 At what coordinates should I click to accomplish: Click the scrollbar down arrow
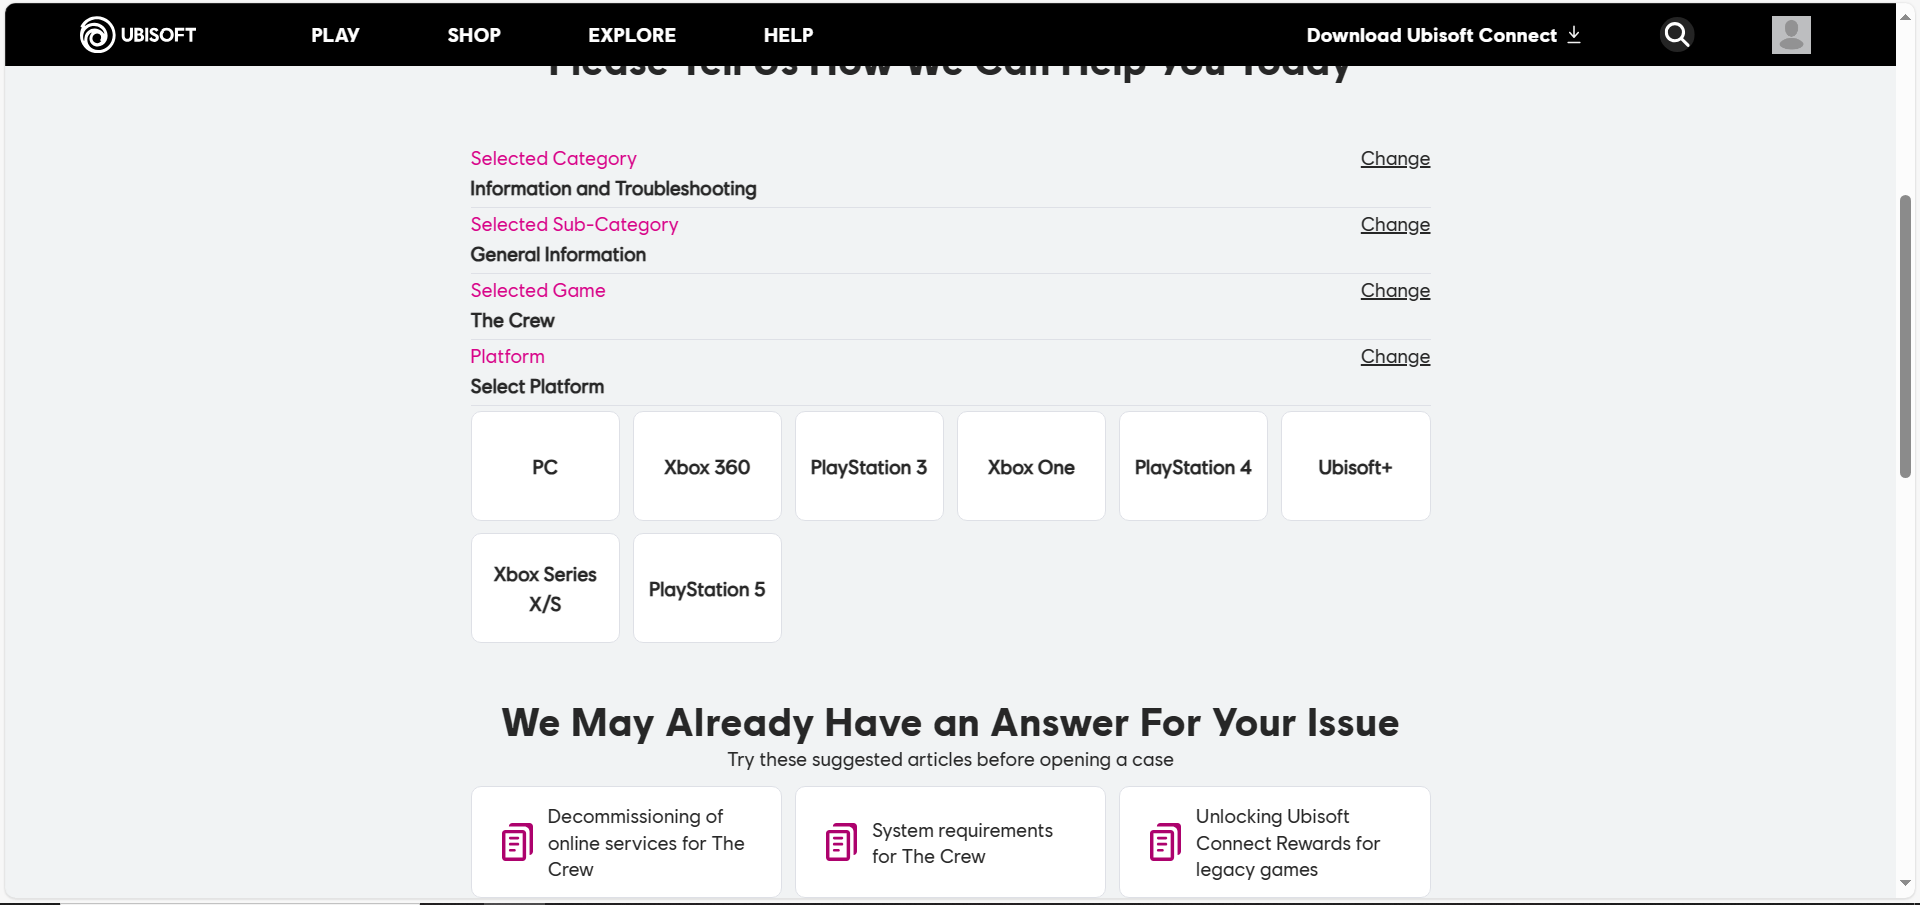(x=1905, y=883)
